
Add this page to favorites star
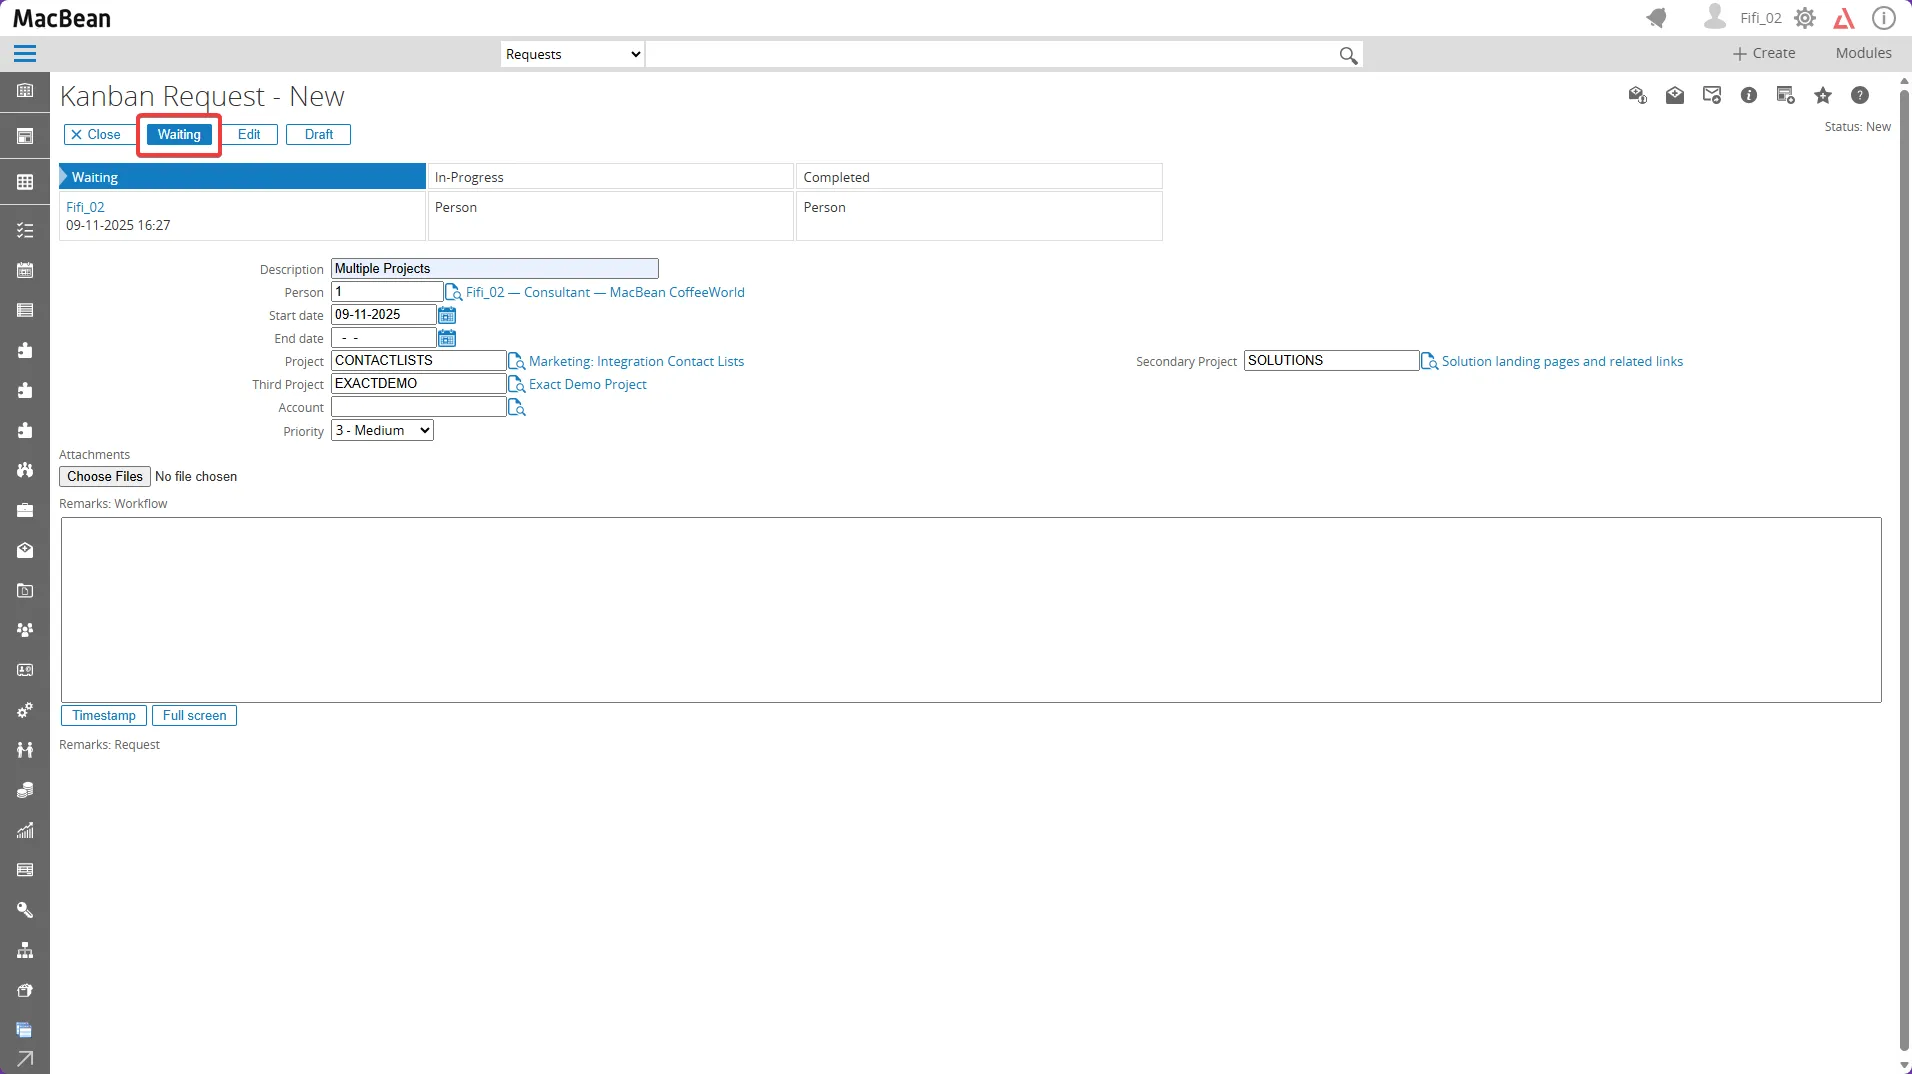pyautogui.click(x=1822, y=96)
